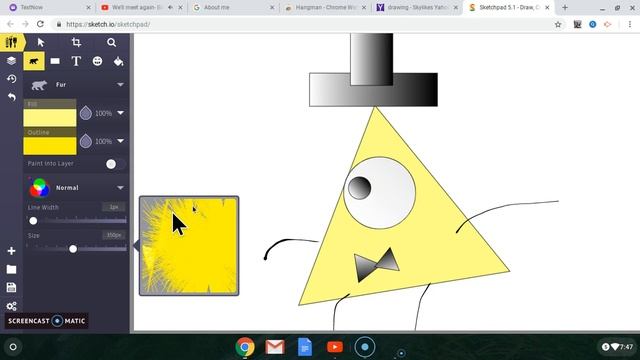Viewport: 640px width, 360px height.
Task: Click the orange extension icon
Action: coord(608,24)
